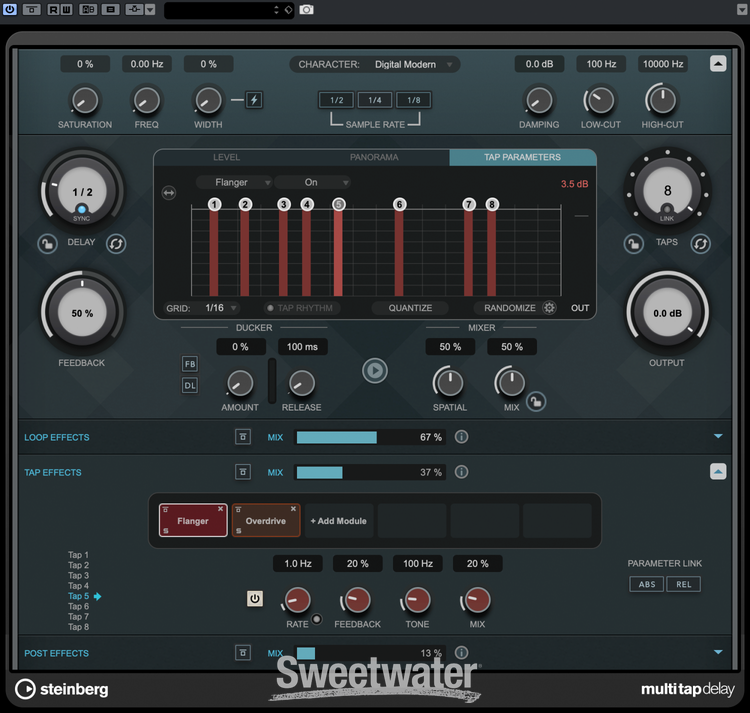
Task: Click the info icon next to Loop Effects mix
Action: pyautogui.click(x=461, y=437)
